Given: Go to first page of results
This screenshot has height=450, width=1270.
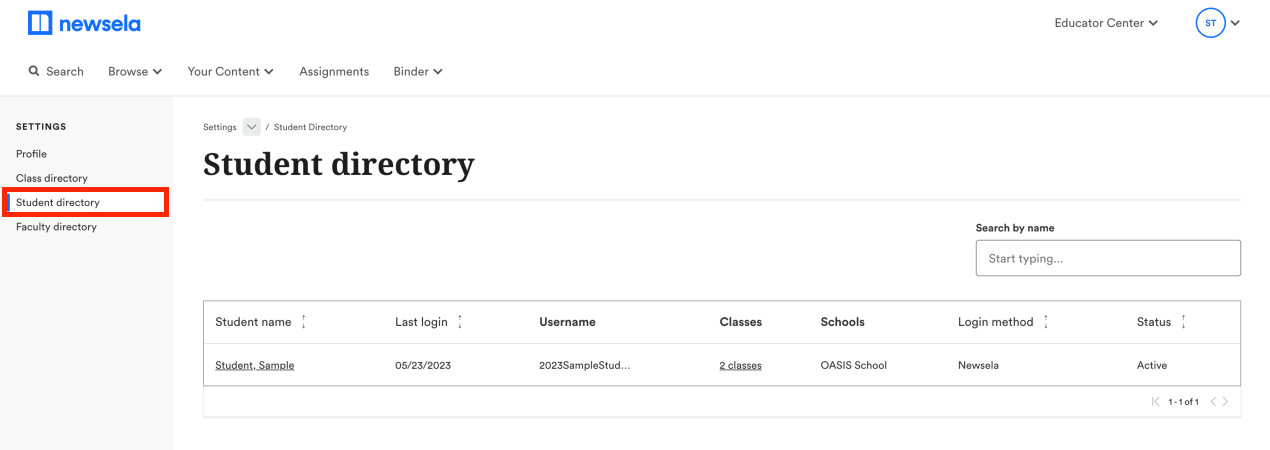Looking at the screenshot, I should point(1156,402).
